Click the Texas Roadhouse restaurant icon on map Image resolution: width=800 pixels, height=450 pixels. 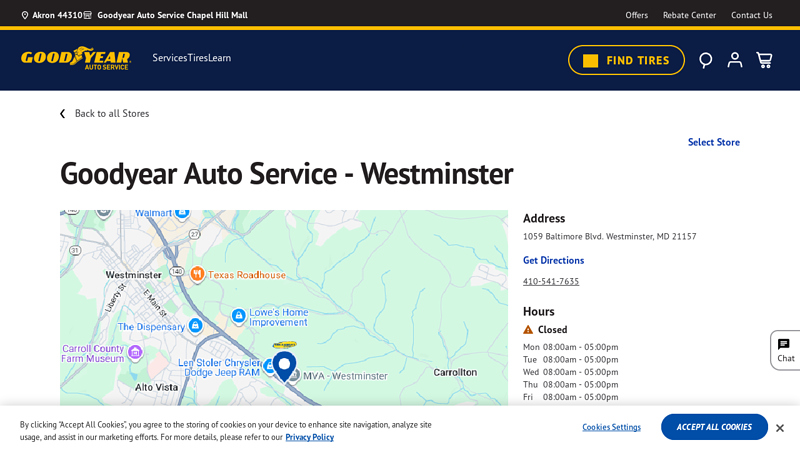pyautogui.click(x=197, y=274)
